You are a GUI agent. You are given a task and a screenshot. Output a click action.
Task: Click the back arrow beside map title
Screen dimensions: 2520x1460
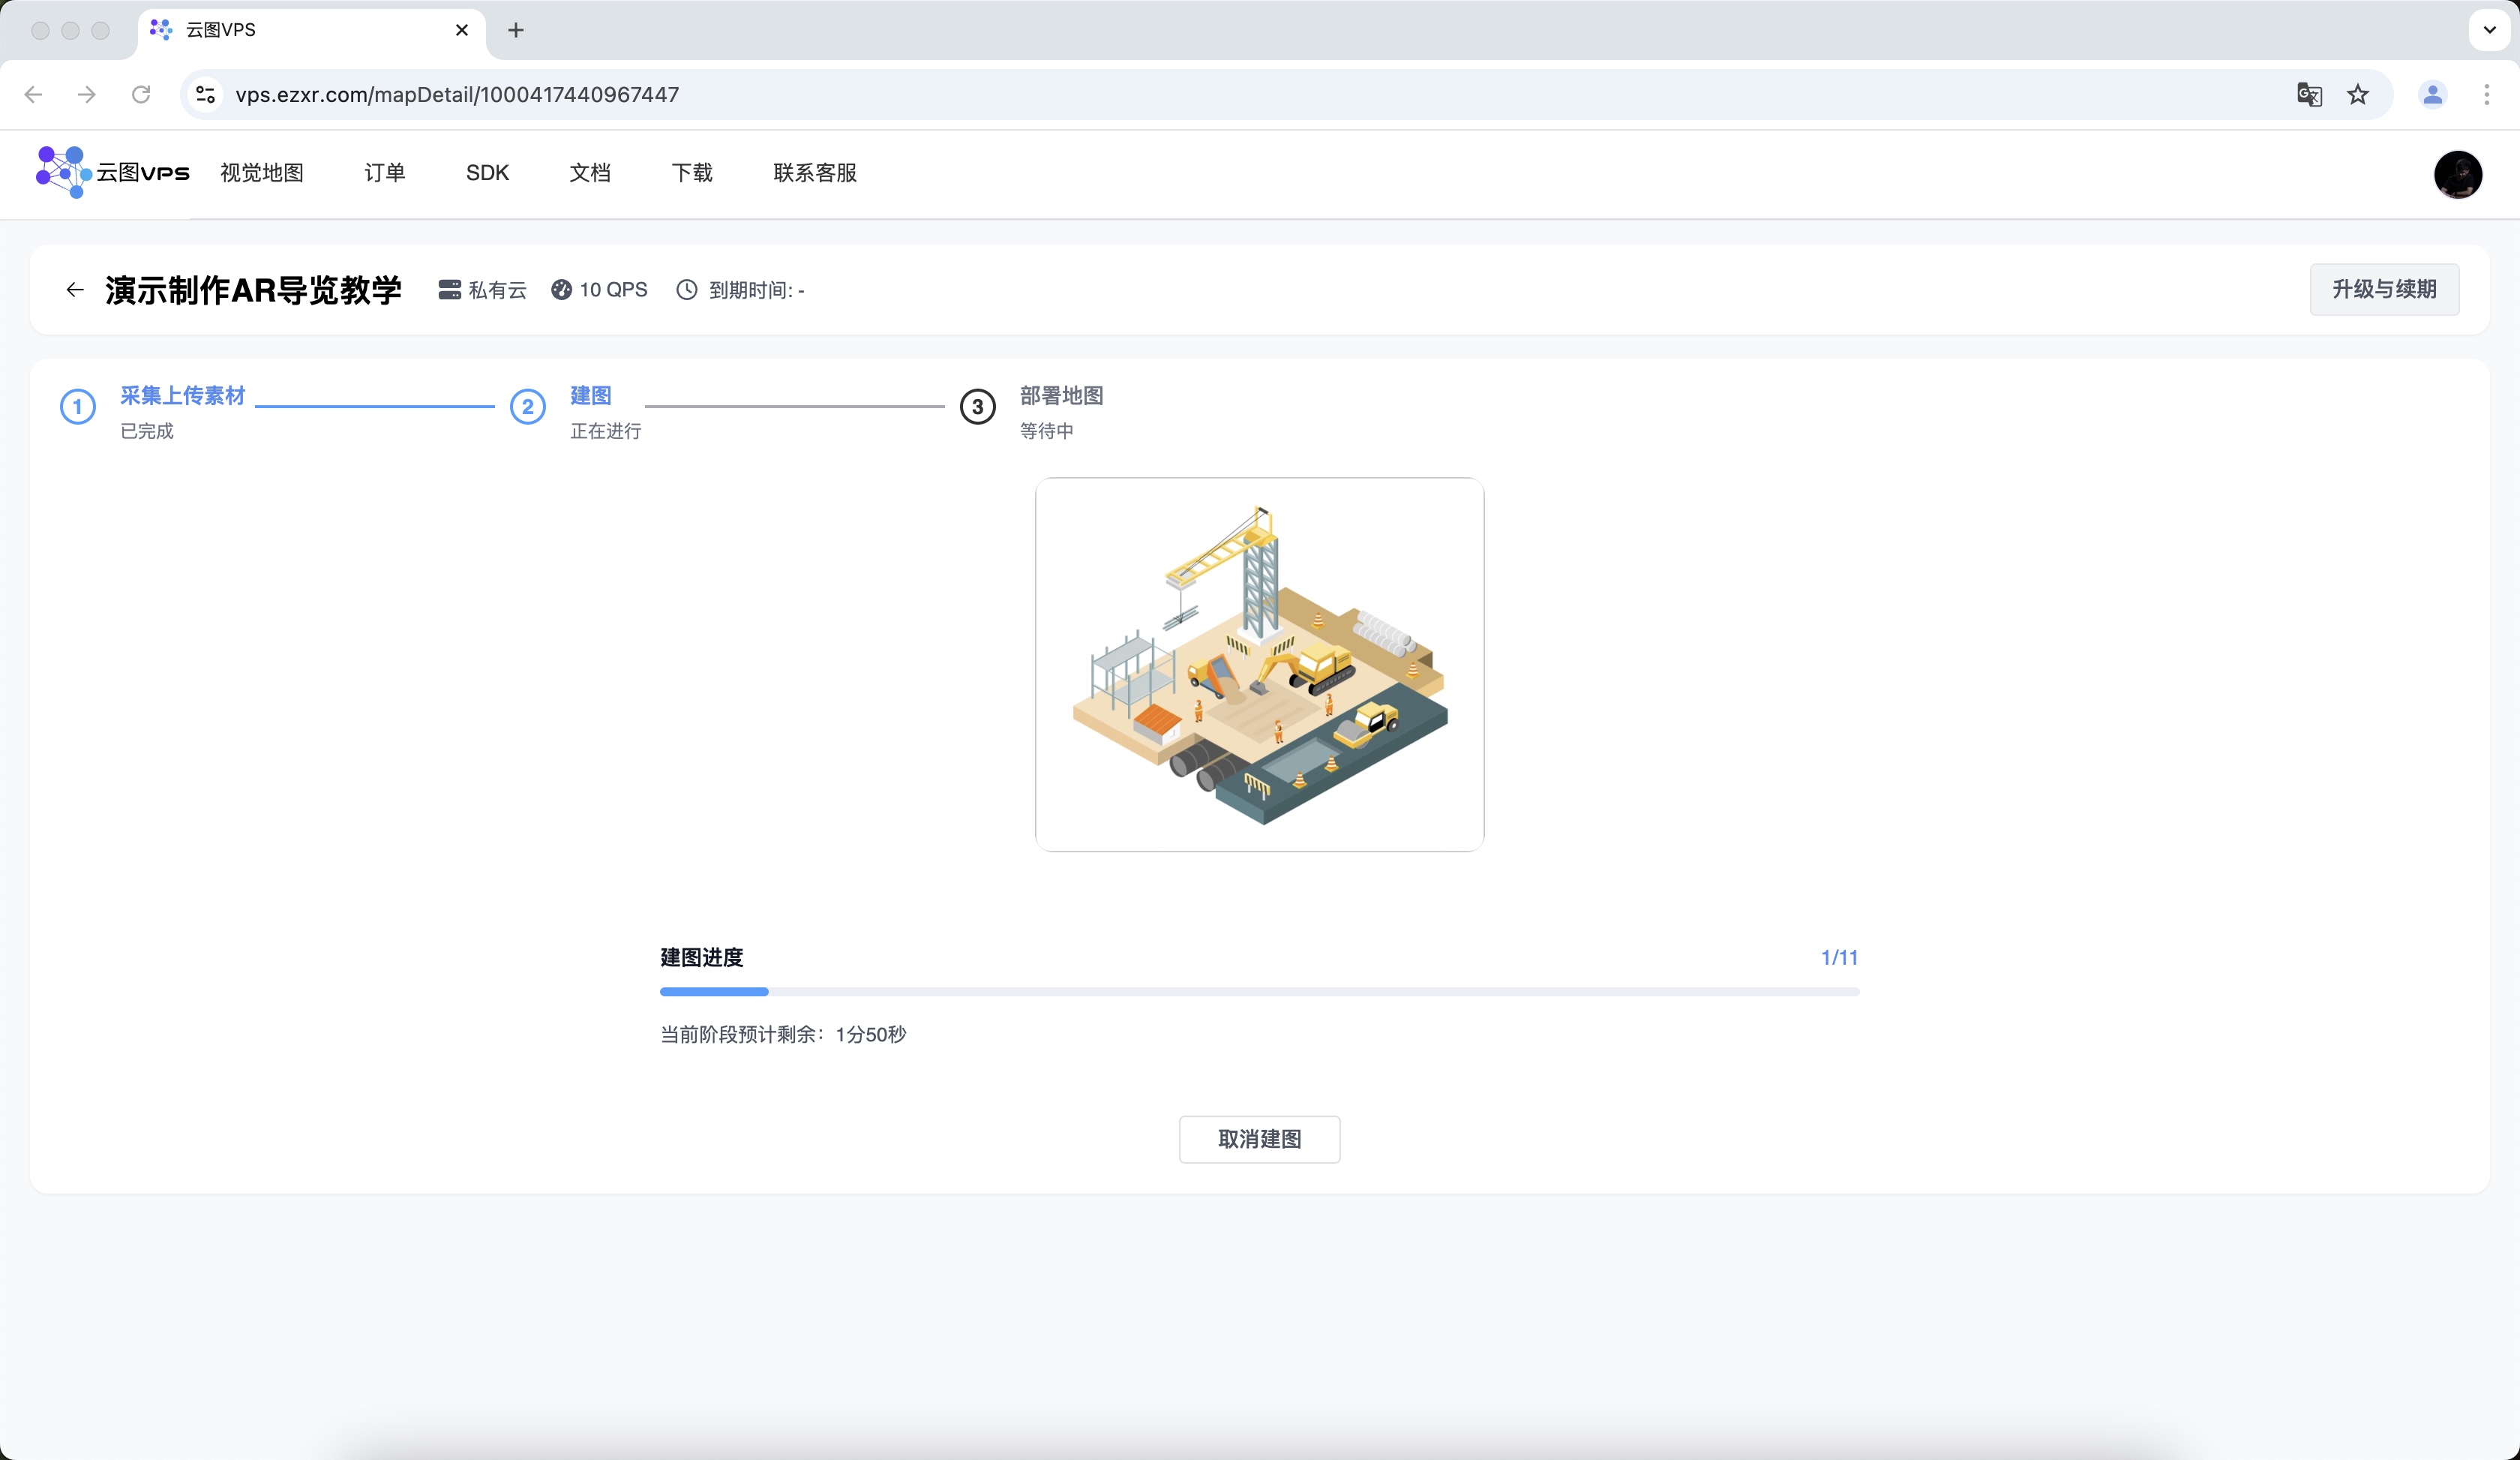tap(75, 290)
